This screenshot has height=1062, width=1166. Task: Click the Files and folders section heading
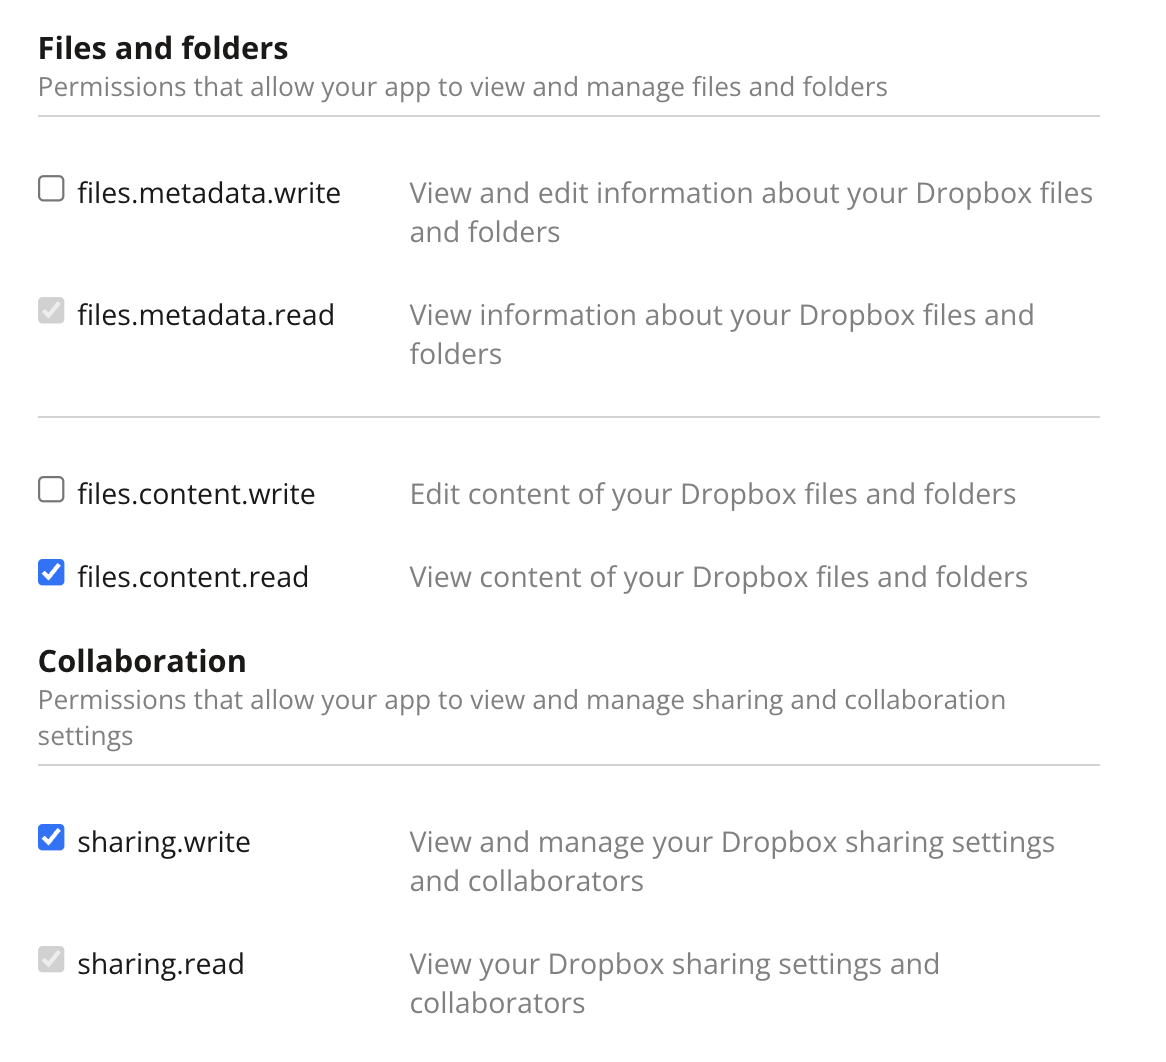click(163, 47)
